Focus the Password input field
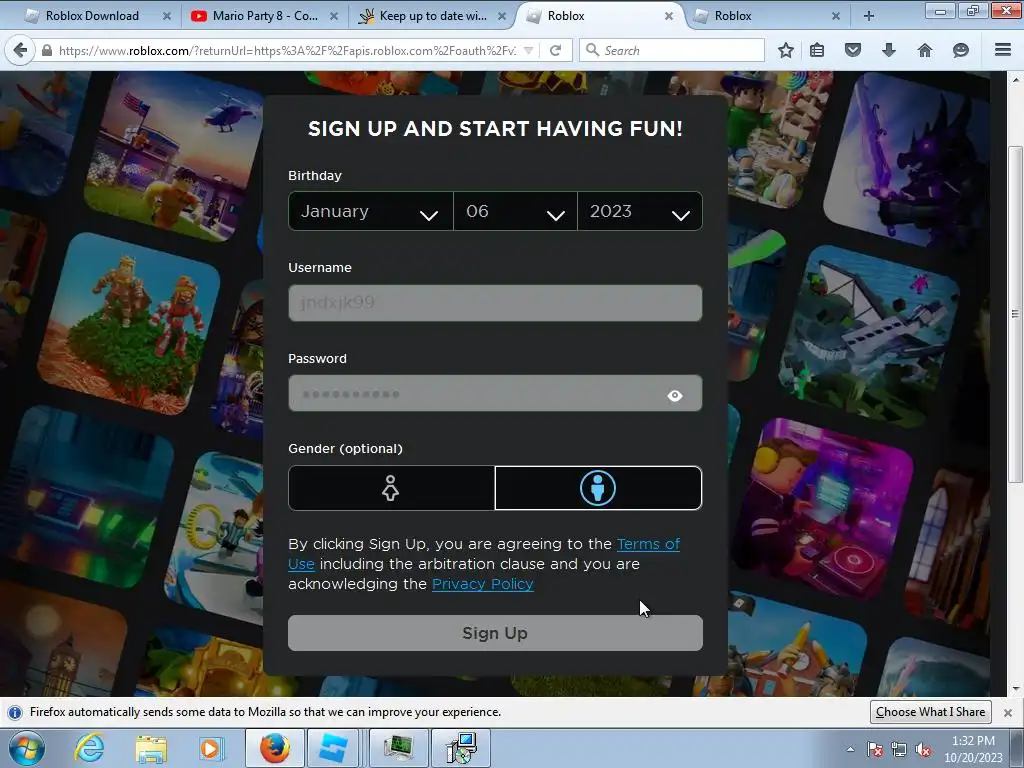The width and height of the screenshot is (1024, 768). (495, 393)
